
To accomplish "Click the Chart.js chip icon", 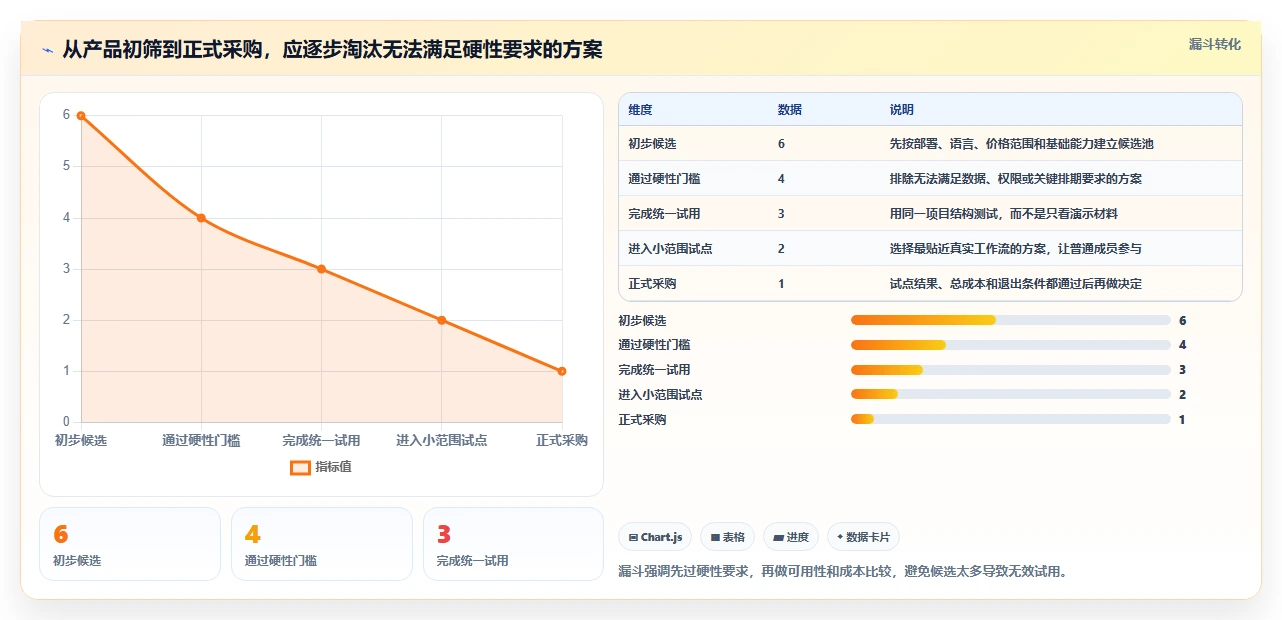I will 633,537.
